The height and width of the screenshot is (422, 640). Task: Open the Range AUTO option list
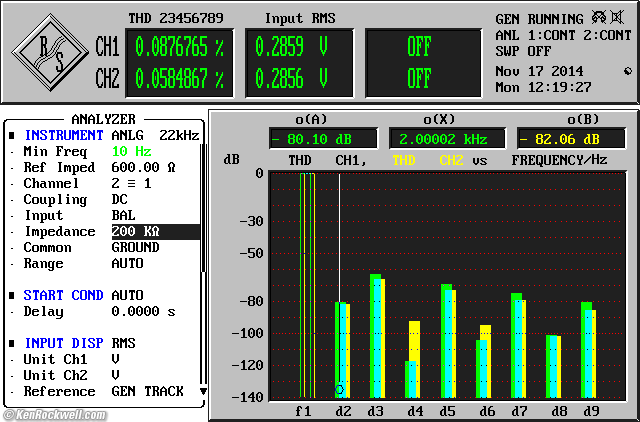(x=127, y=263)
